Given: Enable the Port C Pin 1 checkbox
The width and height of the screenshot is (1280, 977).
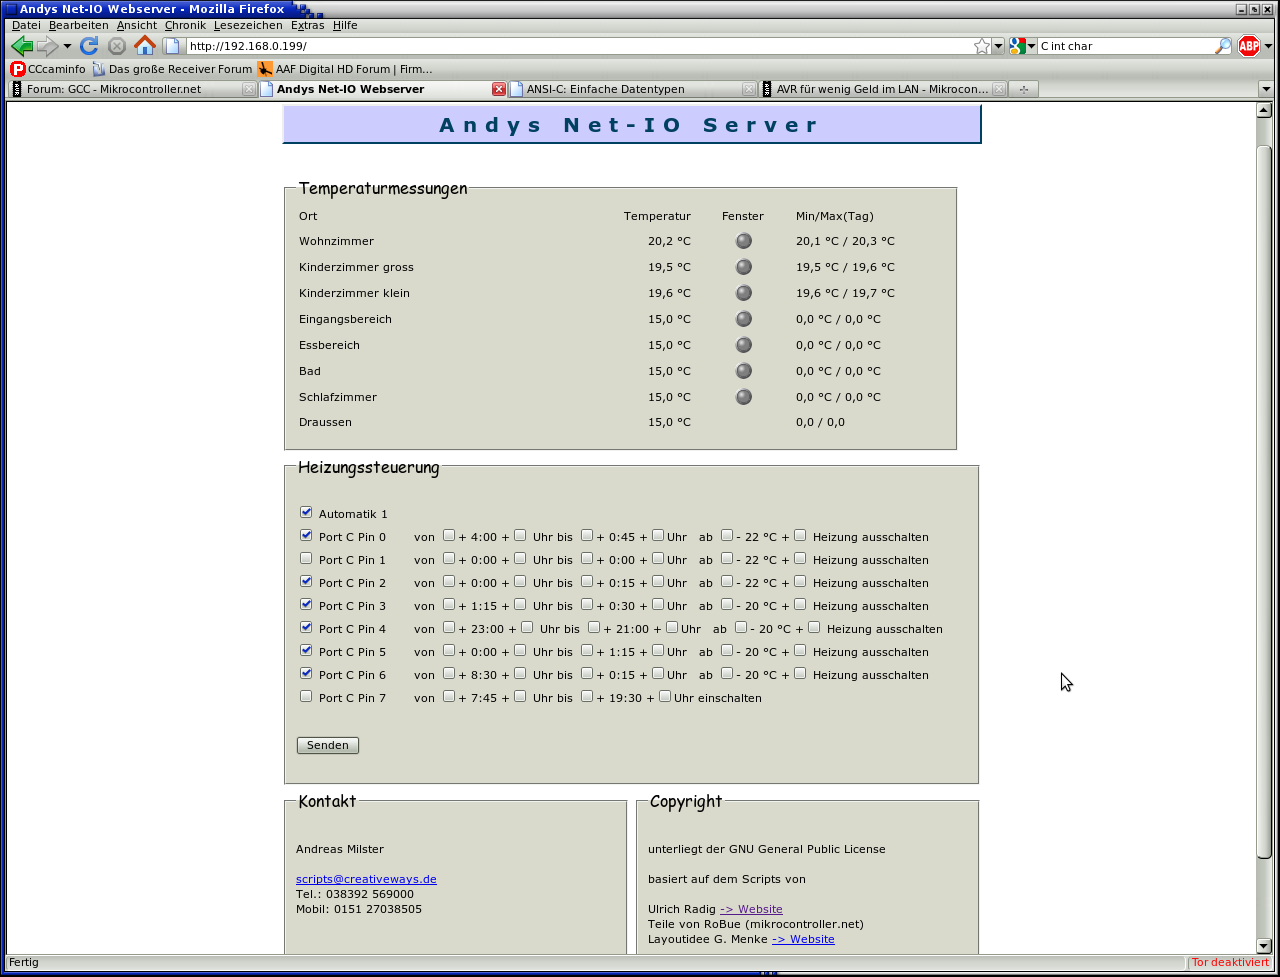Looking at the screenshot, I should click(306, 558).
